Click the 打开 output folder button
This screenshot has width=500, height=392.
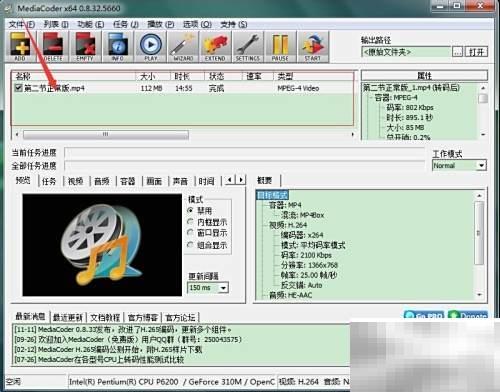coord(476,52)
